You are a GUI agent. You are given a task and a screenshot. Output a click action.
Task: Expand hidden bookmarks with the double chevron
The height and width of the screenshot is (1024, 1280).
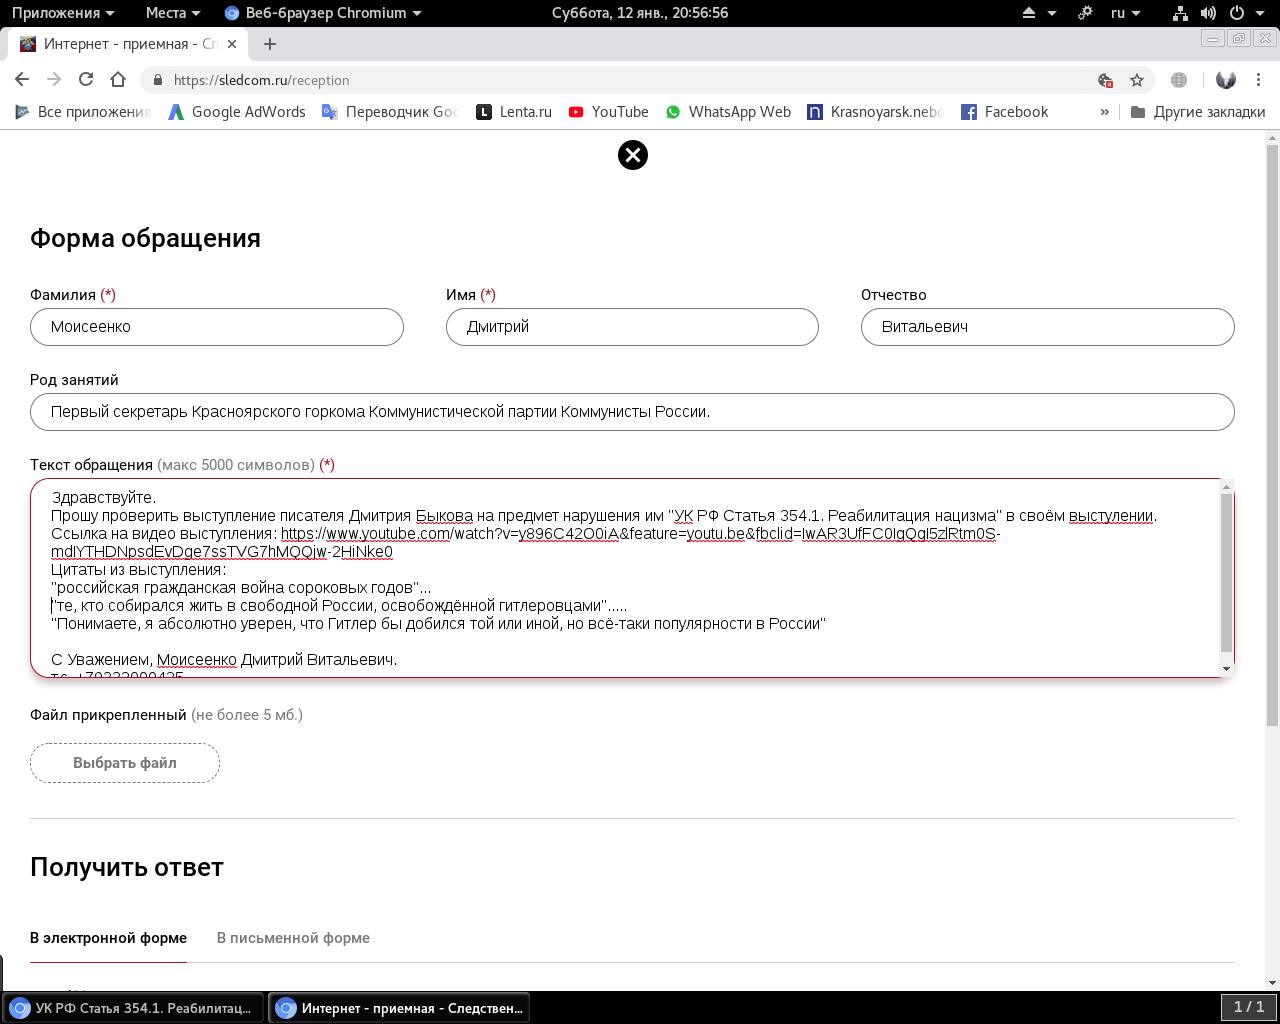click(x=1104, y=112)
